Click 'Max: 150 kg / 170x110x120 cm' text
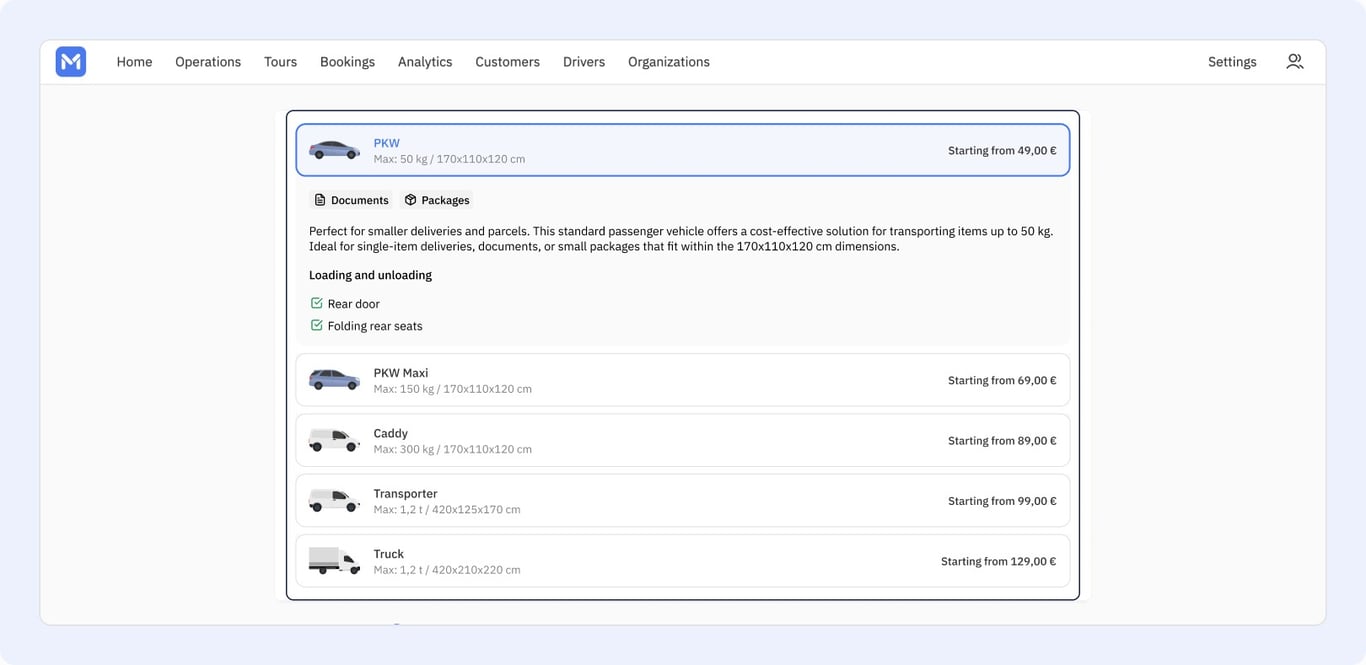The width and height of the screenshot is (1366, 665). pyautogui.click(x=452, y=389)
